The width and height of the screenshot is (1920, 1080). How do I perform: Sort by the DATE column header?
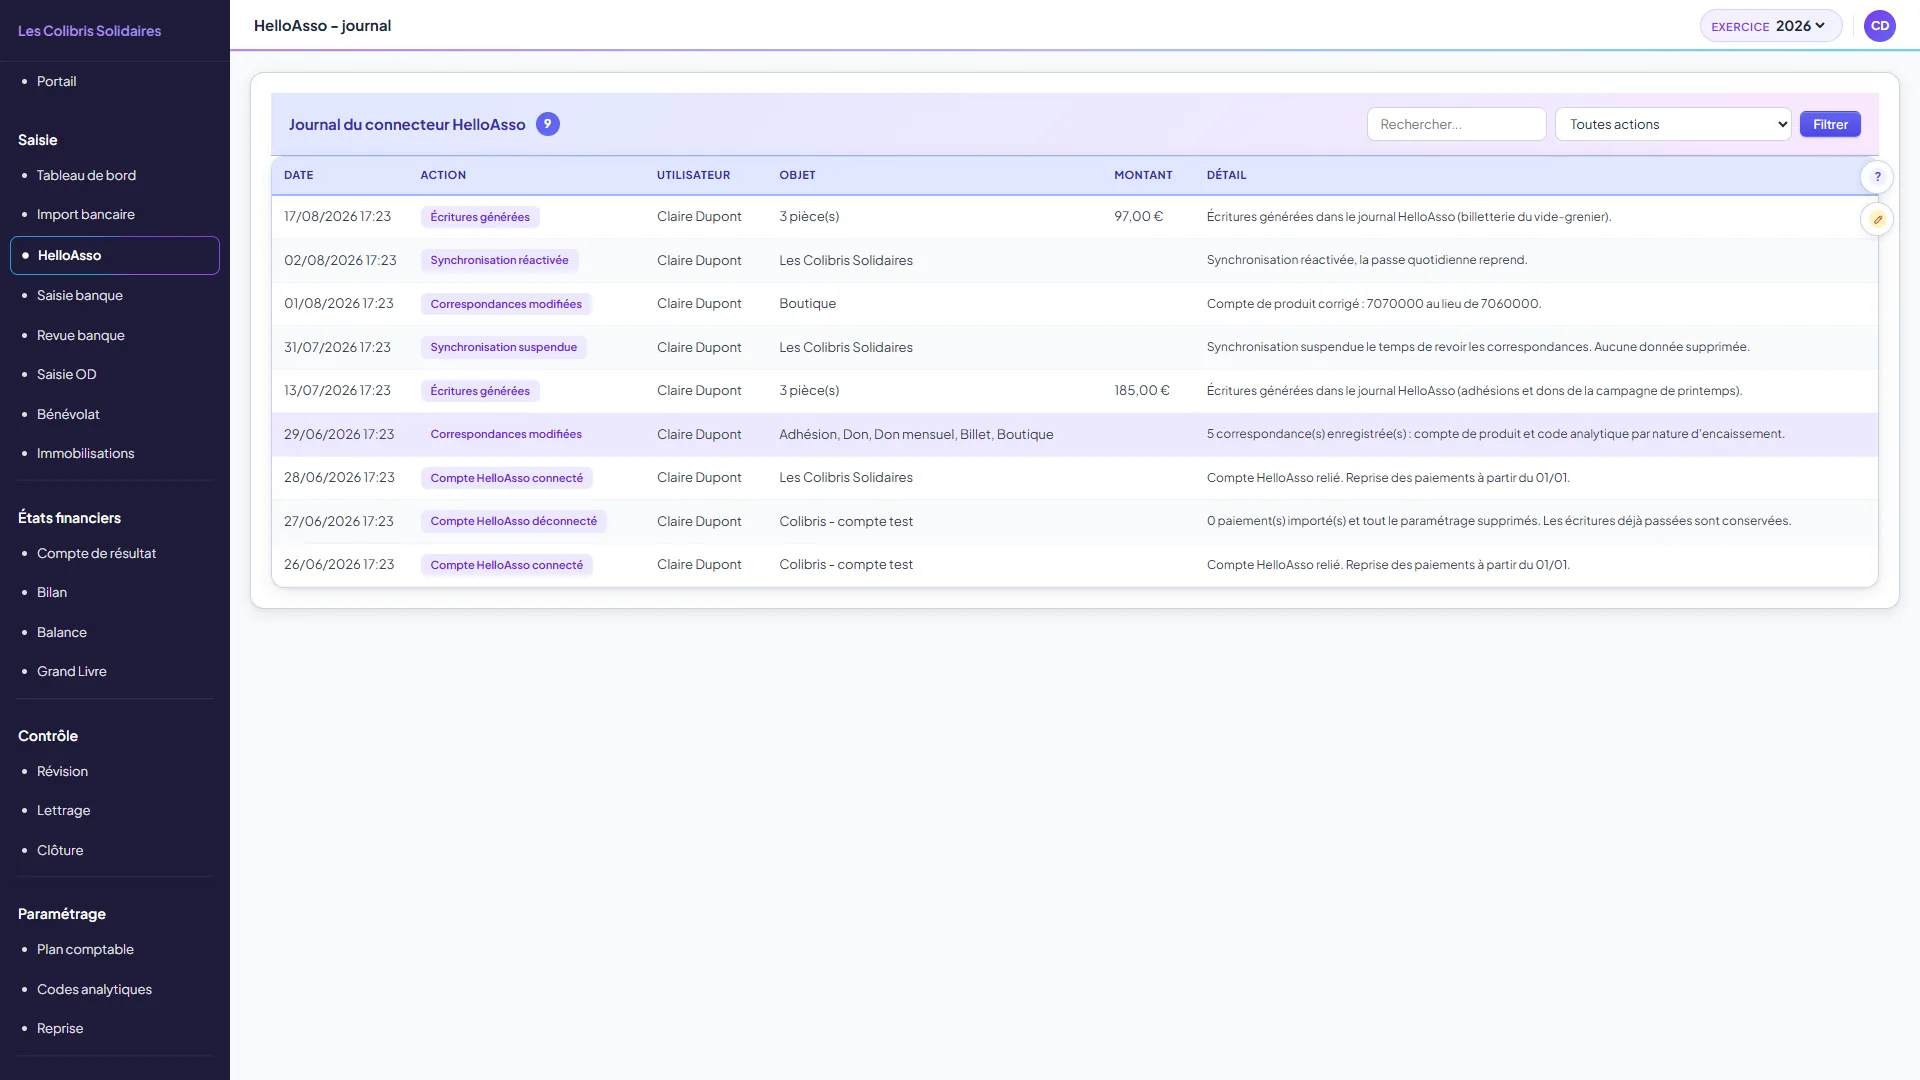pyautogui.click(x=298, y=175)
